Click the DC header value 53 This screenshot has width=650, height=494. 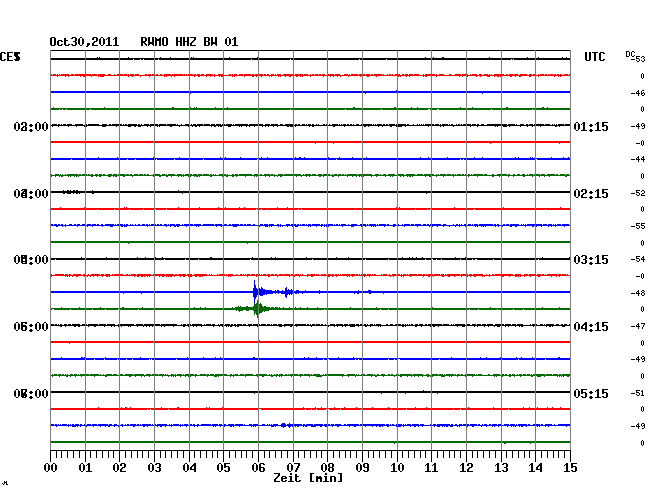click(640, 59)
